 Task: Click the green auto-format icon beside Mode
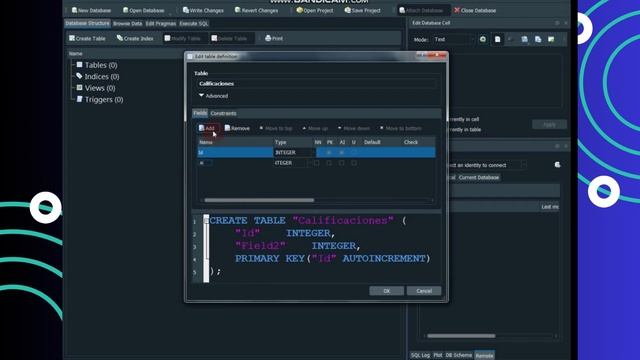point(483,39)
